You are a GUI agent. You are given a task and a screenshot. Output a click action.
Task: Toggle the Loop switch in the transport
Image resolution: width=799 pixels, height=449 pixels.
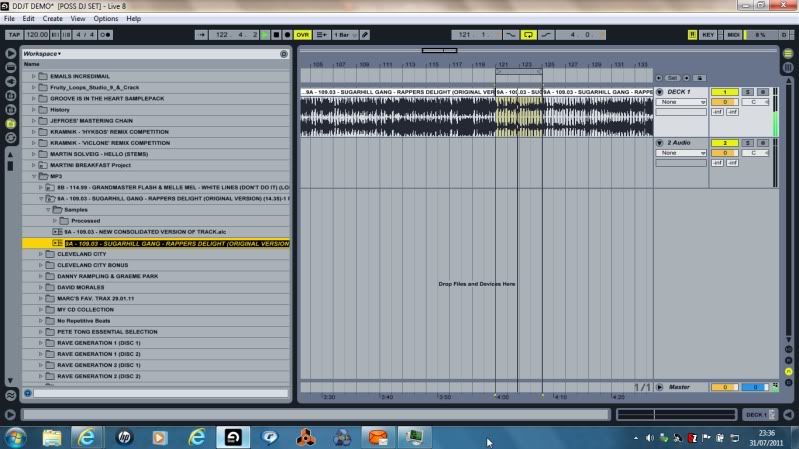pos(529,34)
